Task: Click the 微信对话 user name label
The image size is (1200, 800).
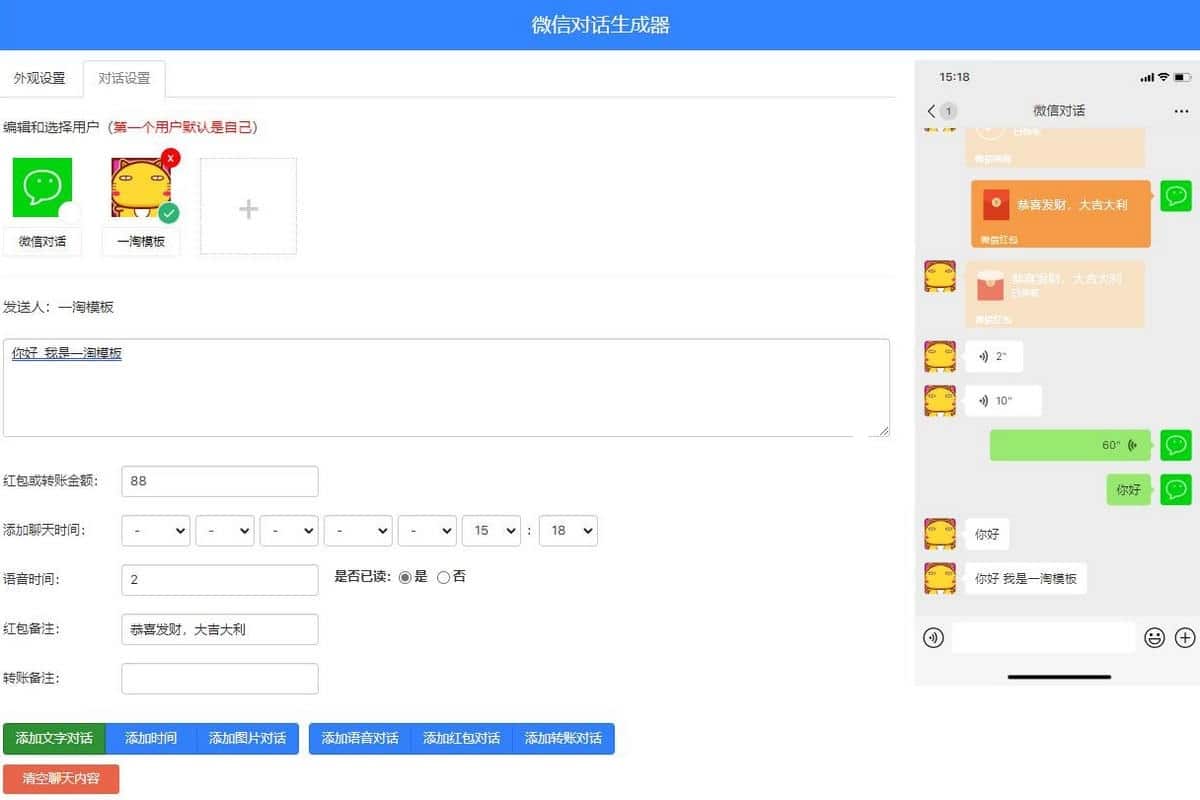Action: [x=42, y=241]
